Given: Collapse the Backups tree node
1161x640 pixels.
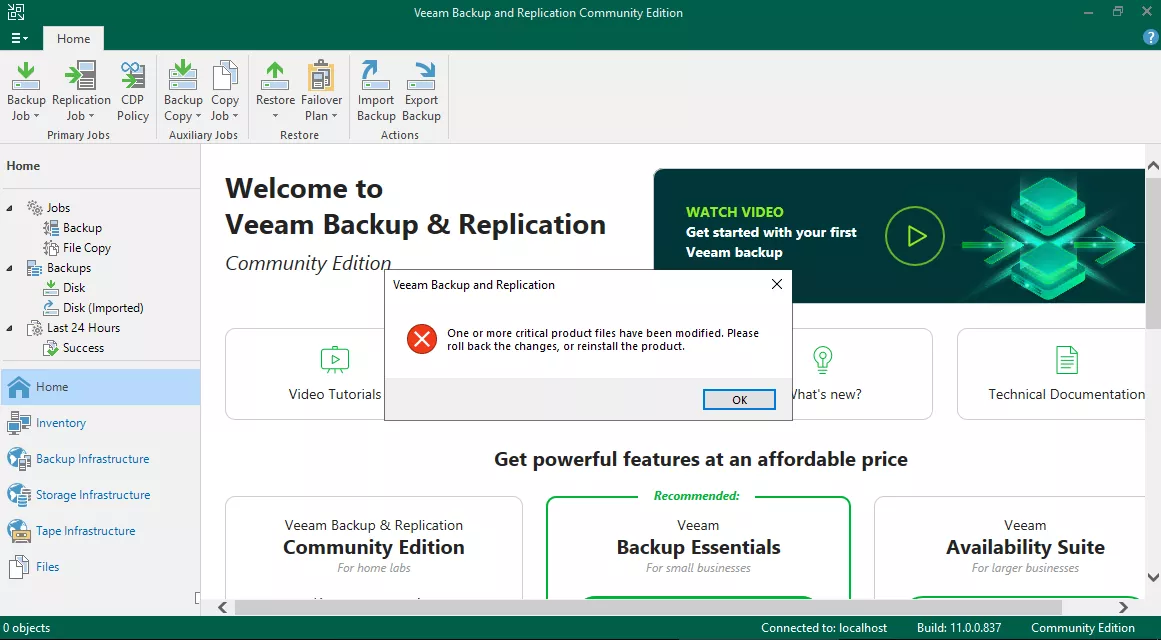Looking at the screenshot, I should click(x=11, y=268).
